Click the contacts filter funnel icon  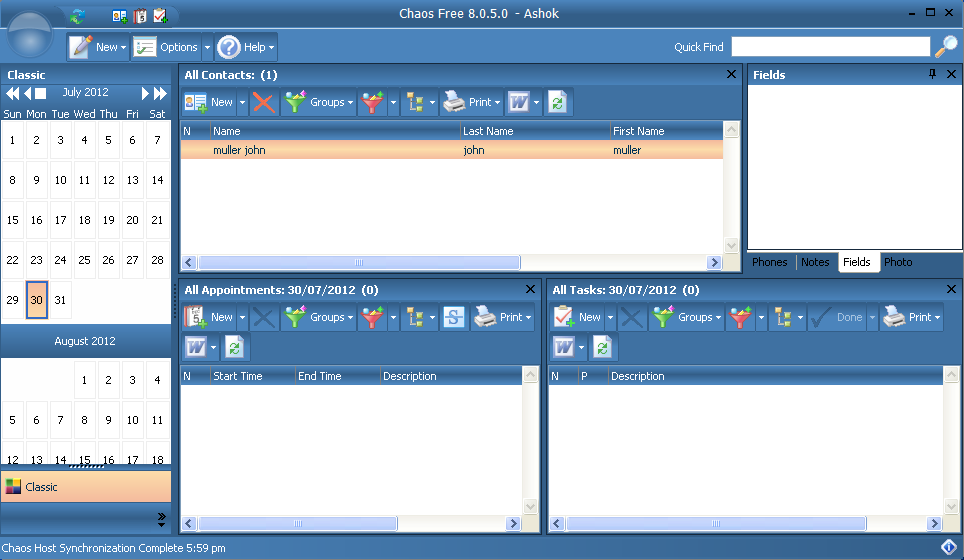click(x=373, y=102)
